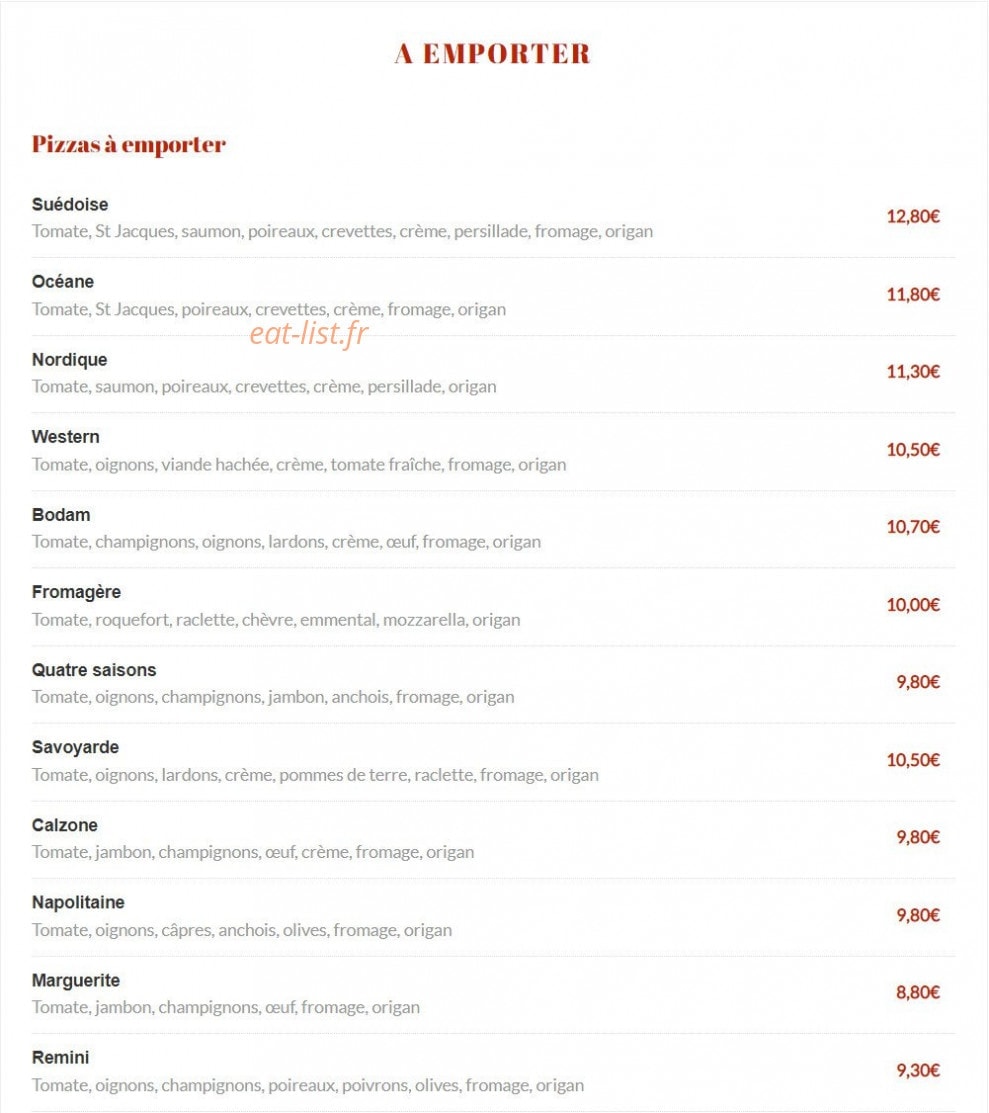Choose the Western pizza title

(x=65, y=437)
